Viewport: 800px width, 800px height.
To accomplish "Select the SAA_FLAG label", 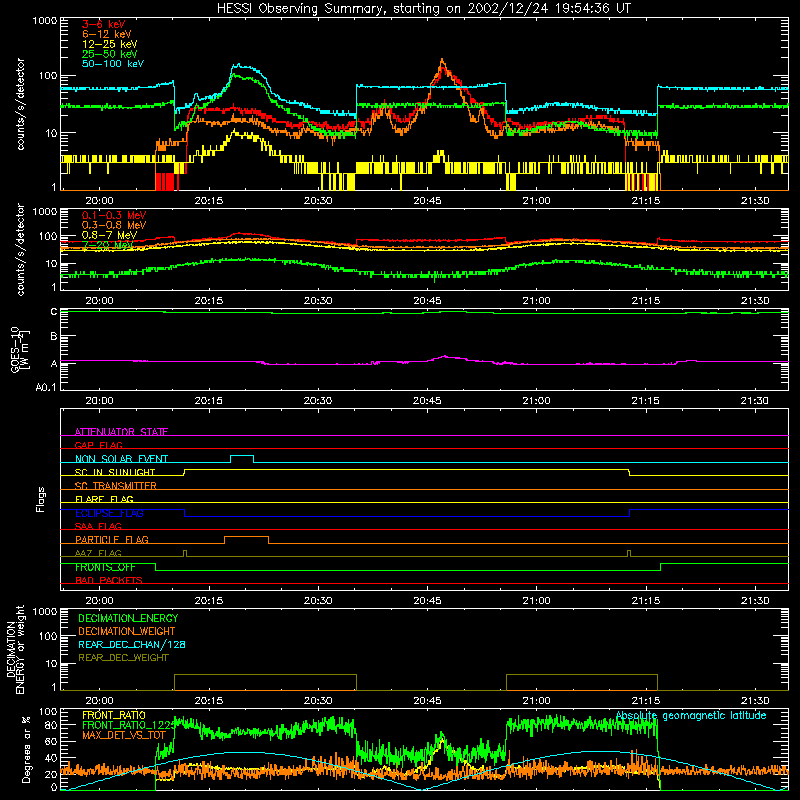I will point(98,526).
